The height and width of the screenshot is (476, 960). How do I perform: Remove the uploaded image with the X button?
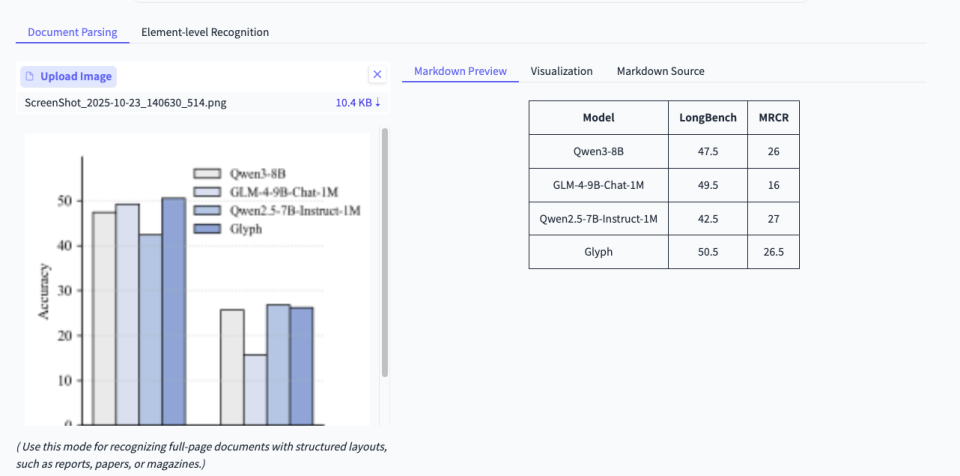click(377, 75)
